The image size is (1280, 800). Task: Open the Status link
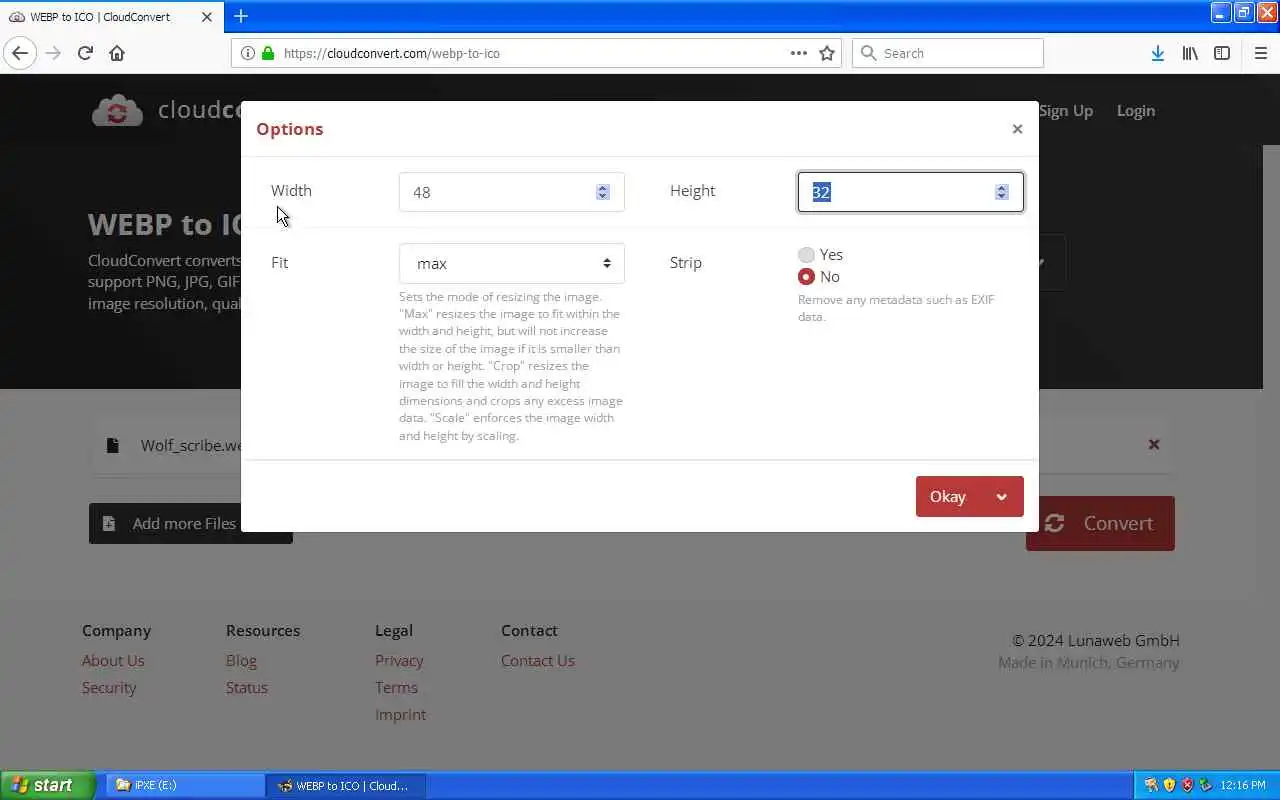pyautogui.click(x=247, y=688)
